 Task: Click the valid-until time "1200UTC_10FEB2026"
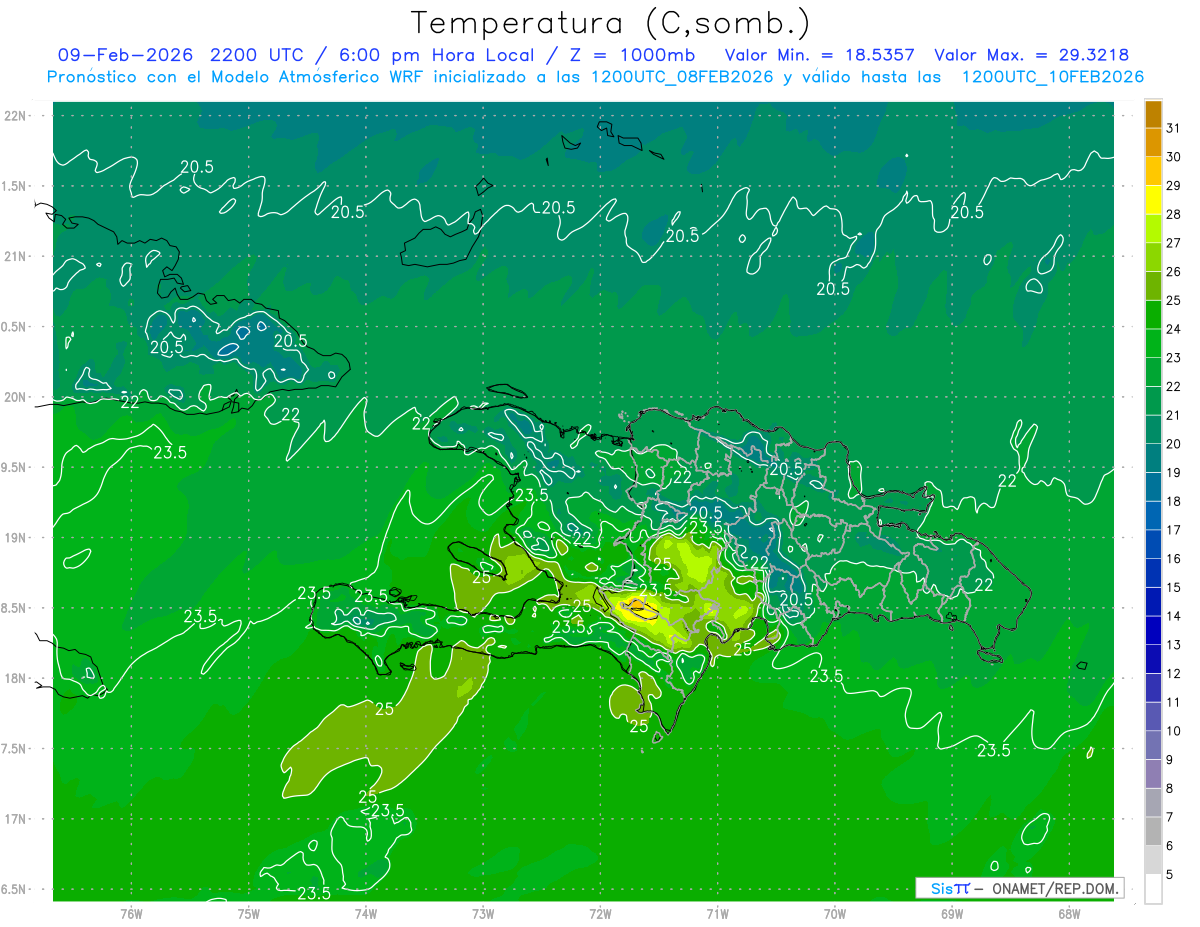1052,77
